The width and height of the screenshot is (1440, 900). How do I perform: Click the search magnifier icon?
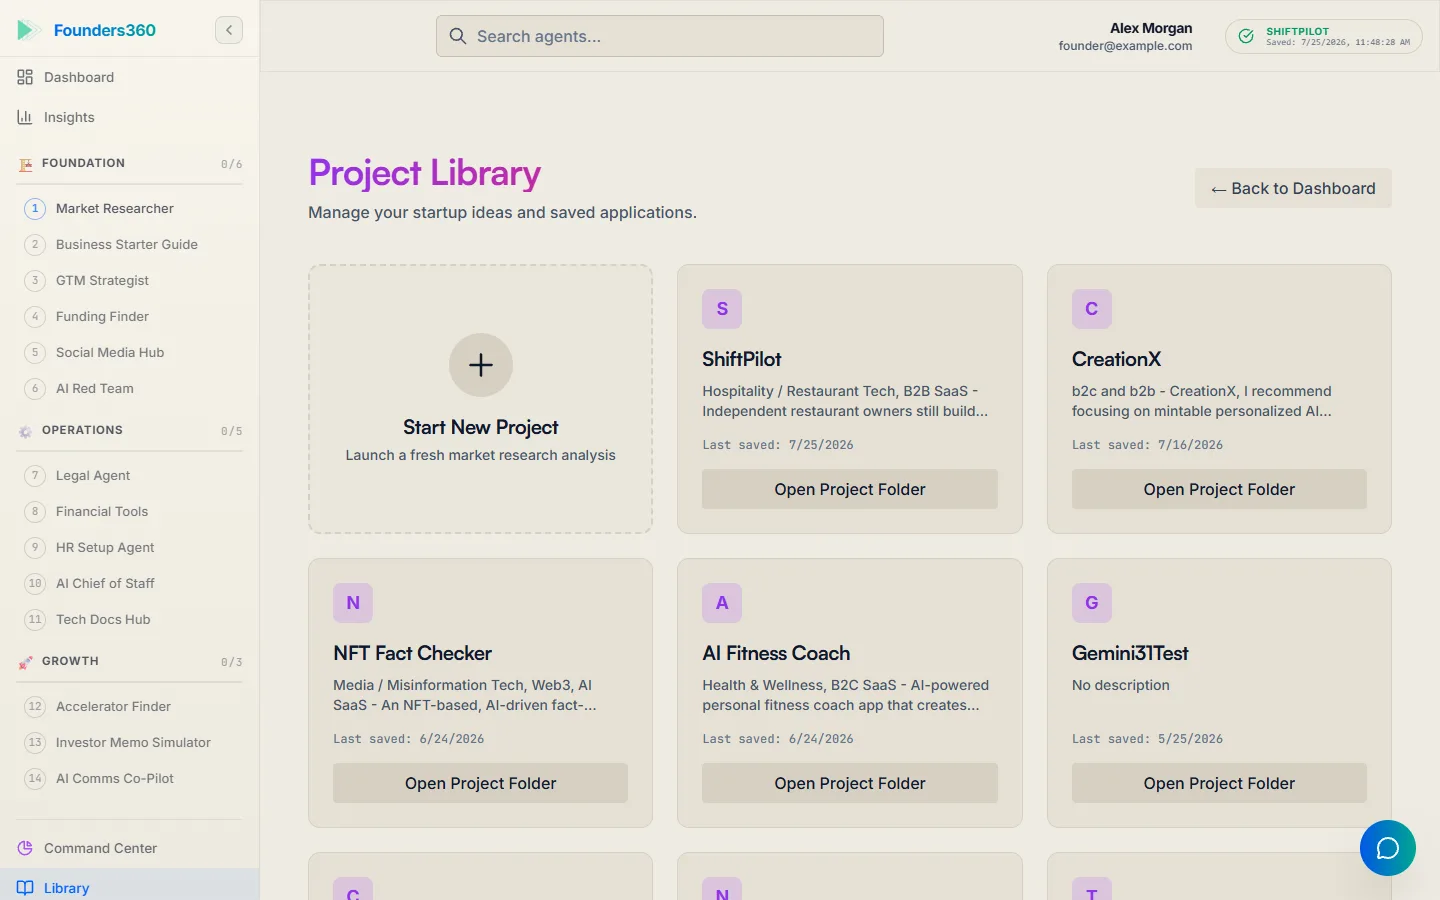click(x=458, y=36)
